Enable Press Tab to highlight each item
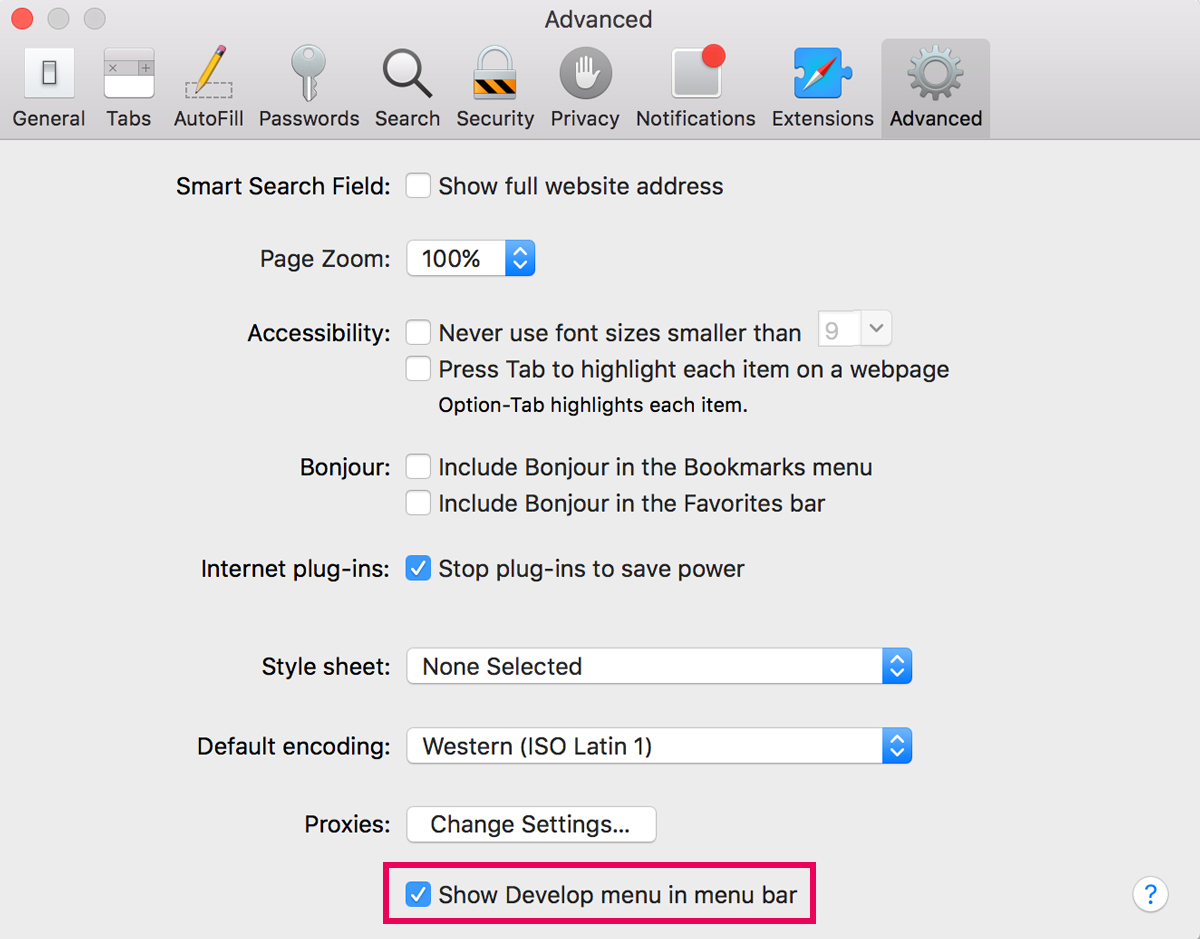1200x939 pixels. (418, 369)
